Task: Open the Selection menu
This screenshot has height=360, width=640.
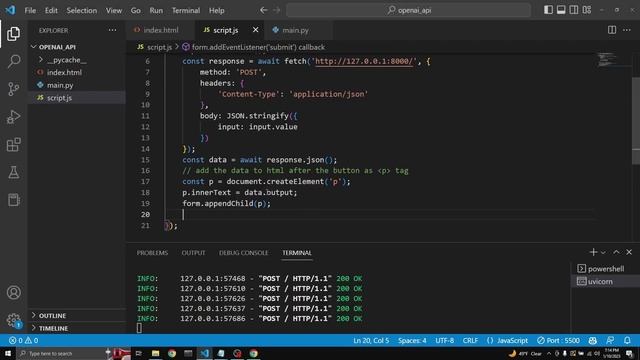Action: [82, 10]
